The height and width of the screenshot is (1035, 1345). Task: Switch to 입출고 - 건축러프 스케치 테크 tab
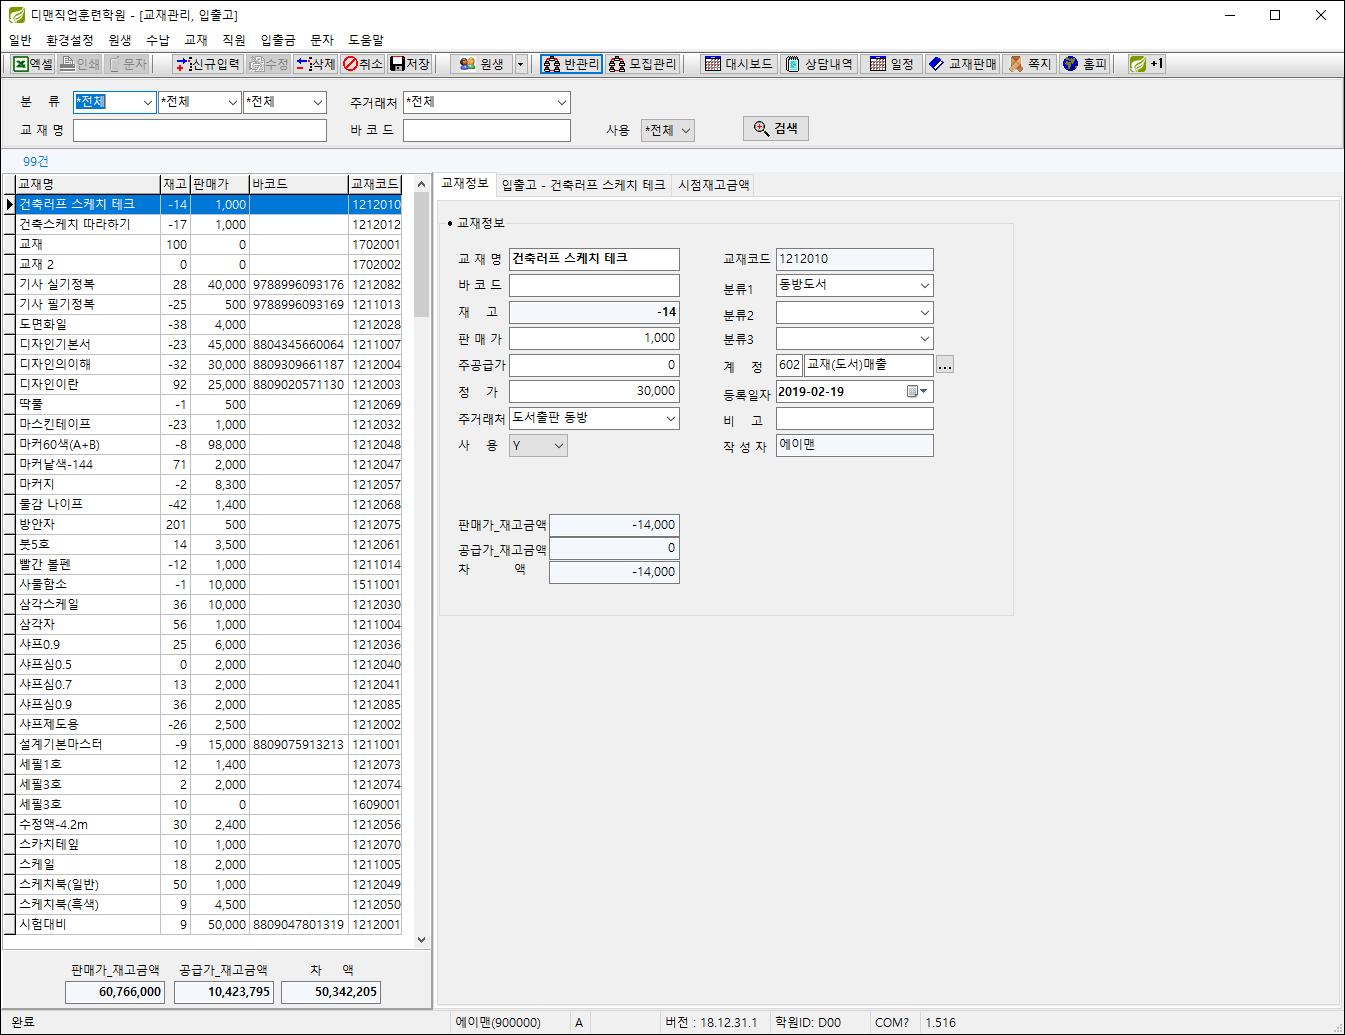point(583,185)
